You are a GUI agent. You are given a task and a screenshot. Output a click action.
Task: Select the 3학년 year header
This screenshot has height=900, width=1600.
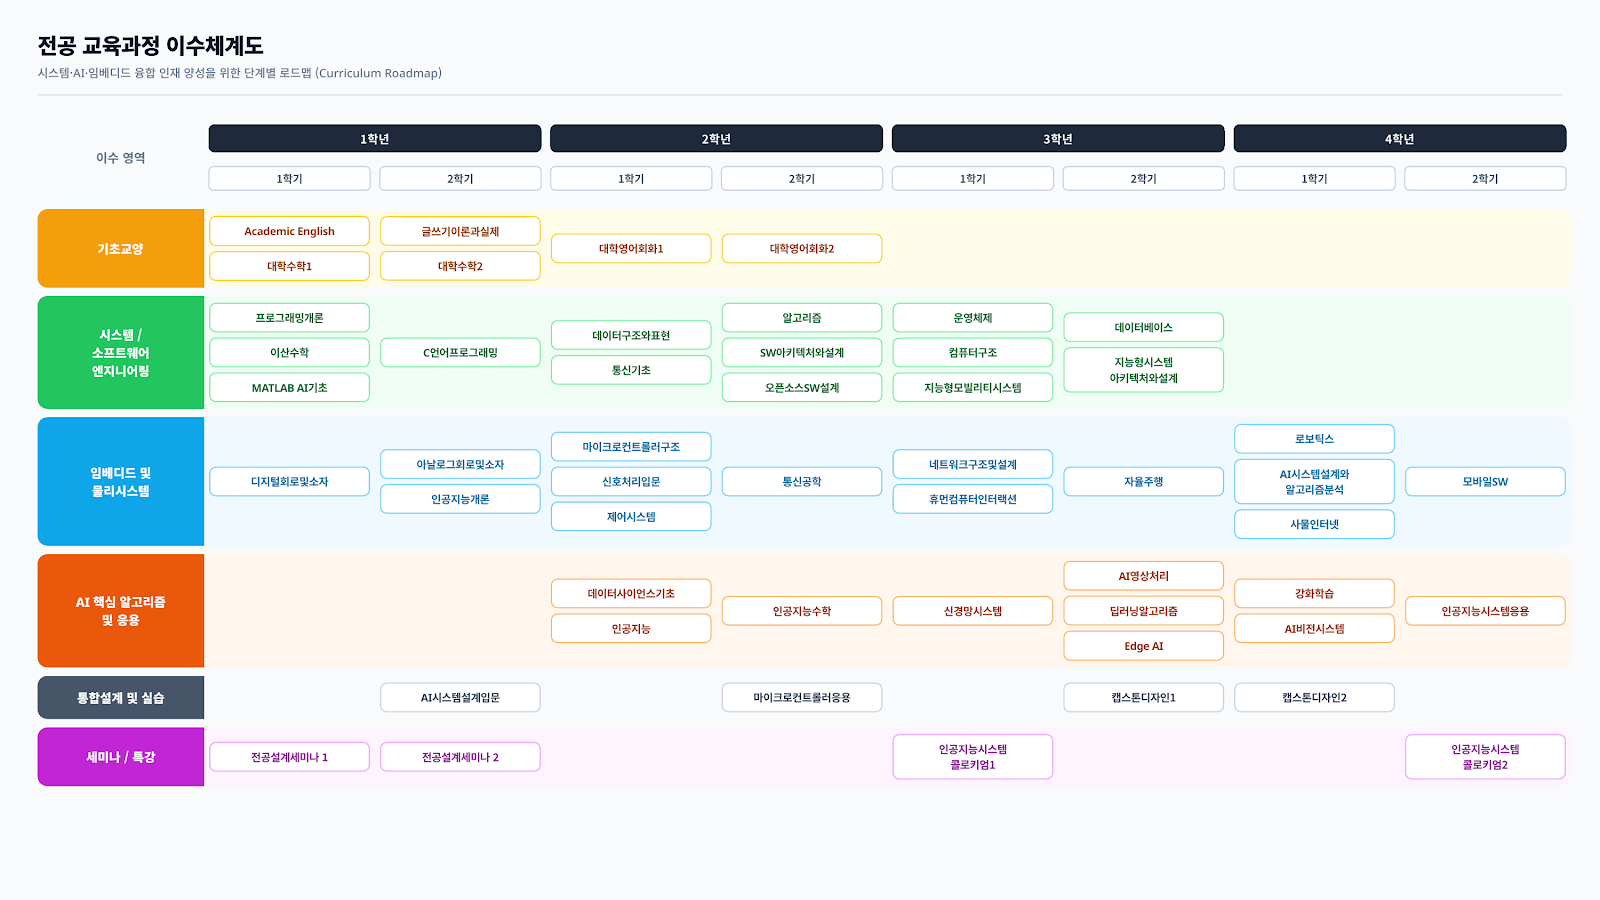1058,138
